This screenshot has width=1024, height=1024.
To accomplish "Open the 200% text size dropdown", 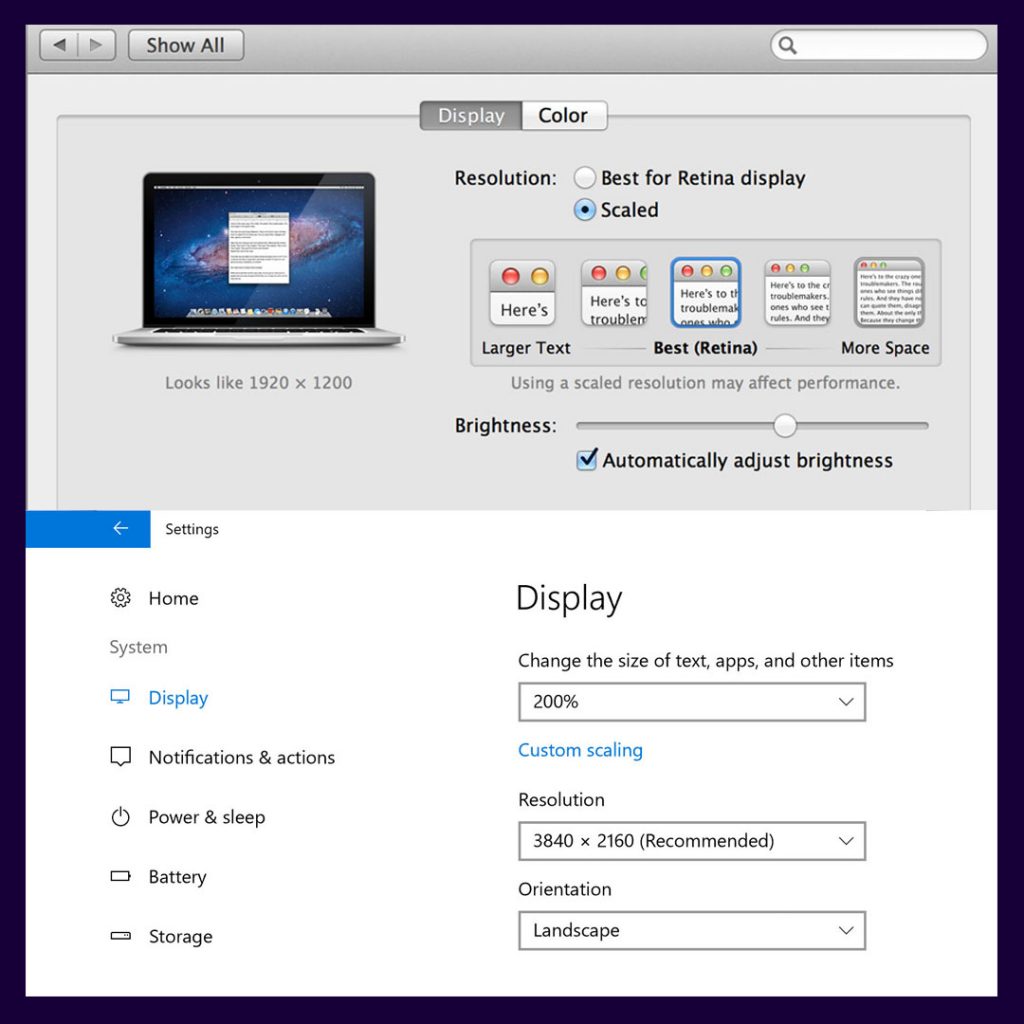I will point(691,701).
